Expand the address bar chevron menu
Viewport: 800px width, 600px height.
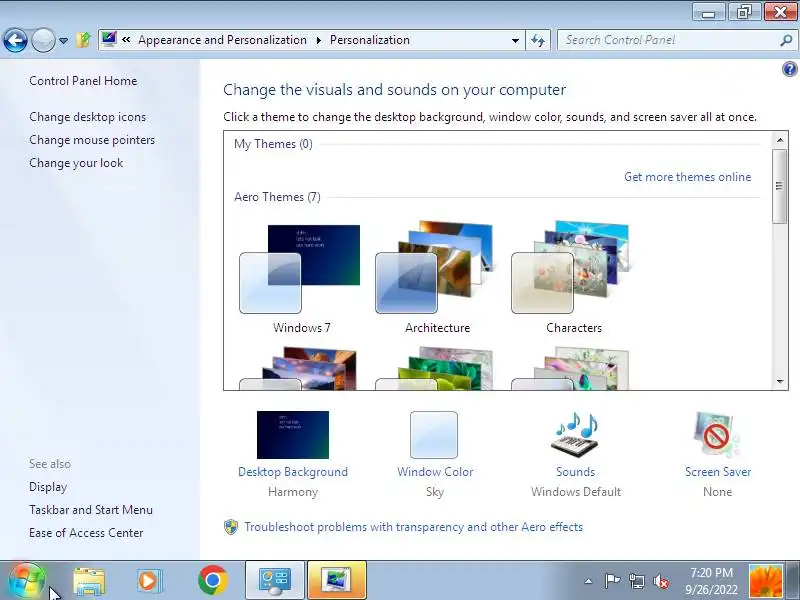(127, 40)
